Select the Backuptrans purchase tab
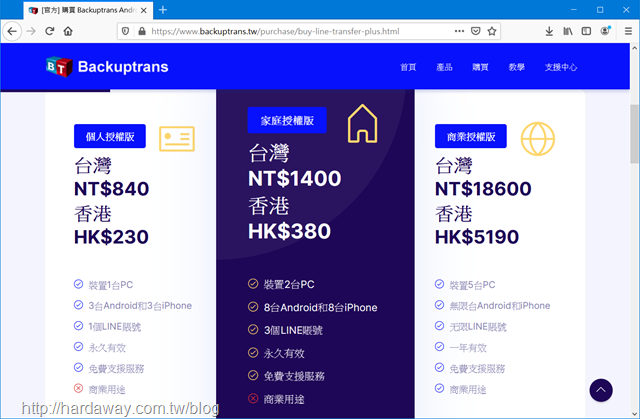The image size is (640, 419). point(88,10)
